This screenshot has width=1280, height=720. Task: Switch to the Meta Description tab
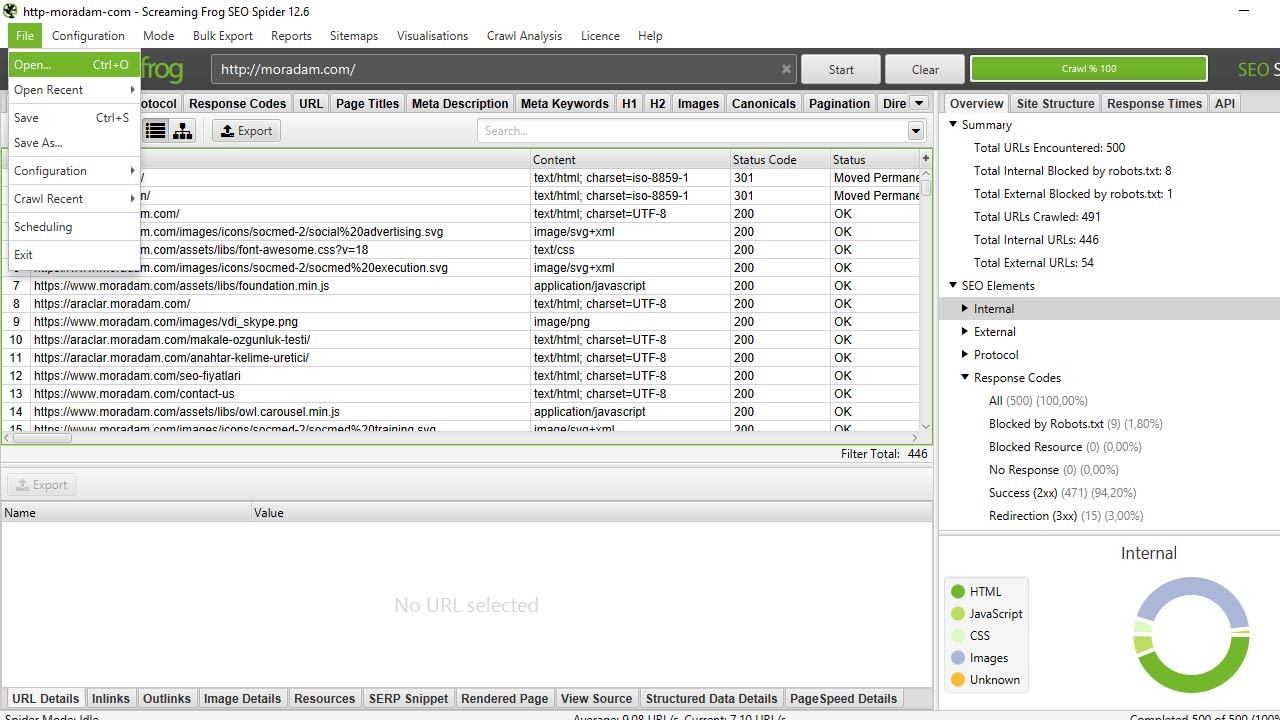coord(460,103)
